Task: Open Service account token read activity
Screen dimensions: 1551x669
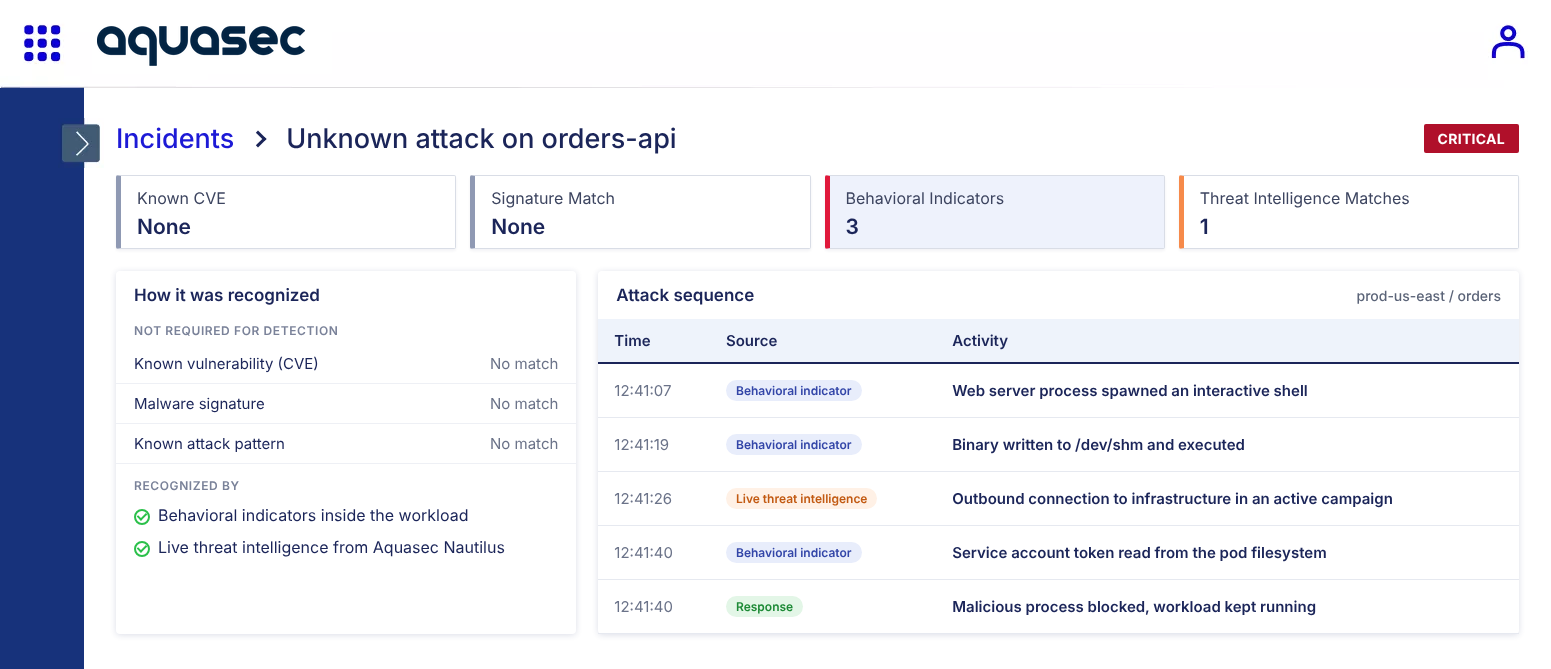Action: coord(1139,553)
